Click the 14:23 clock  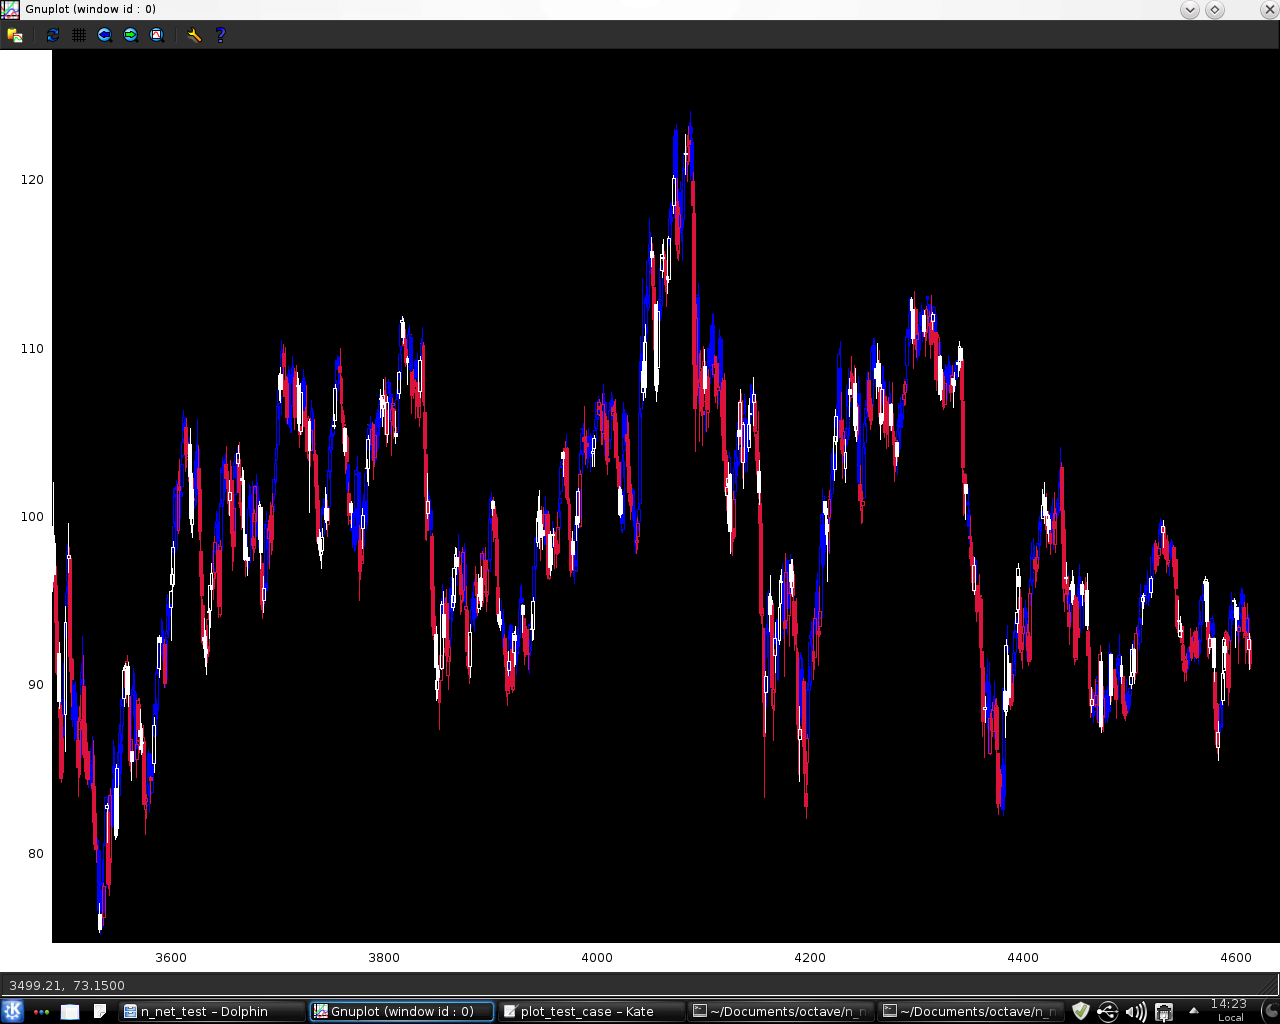pyautogui.click(x=1229, y=1010)
